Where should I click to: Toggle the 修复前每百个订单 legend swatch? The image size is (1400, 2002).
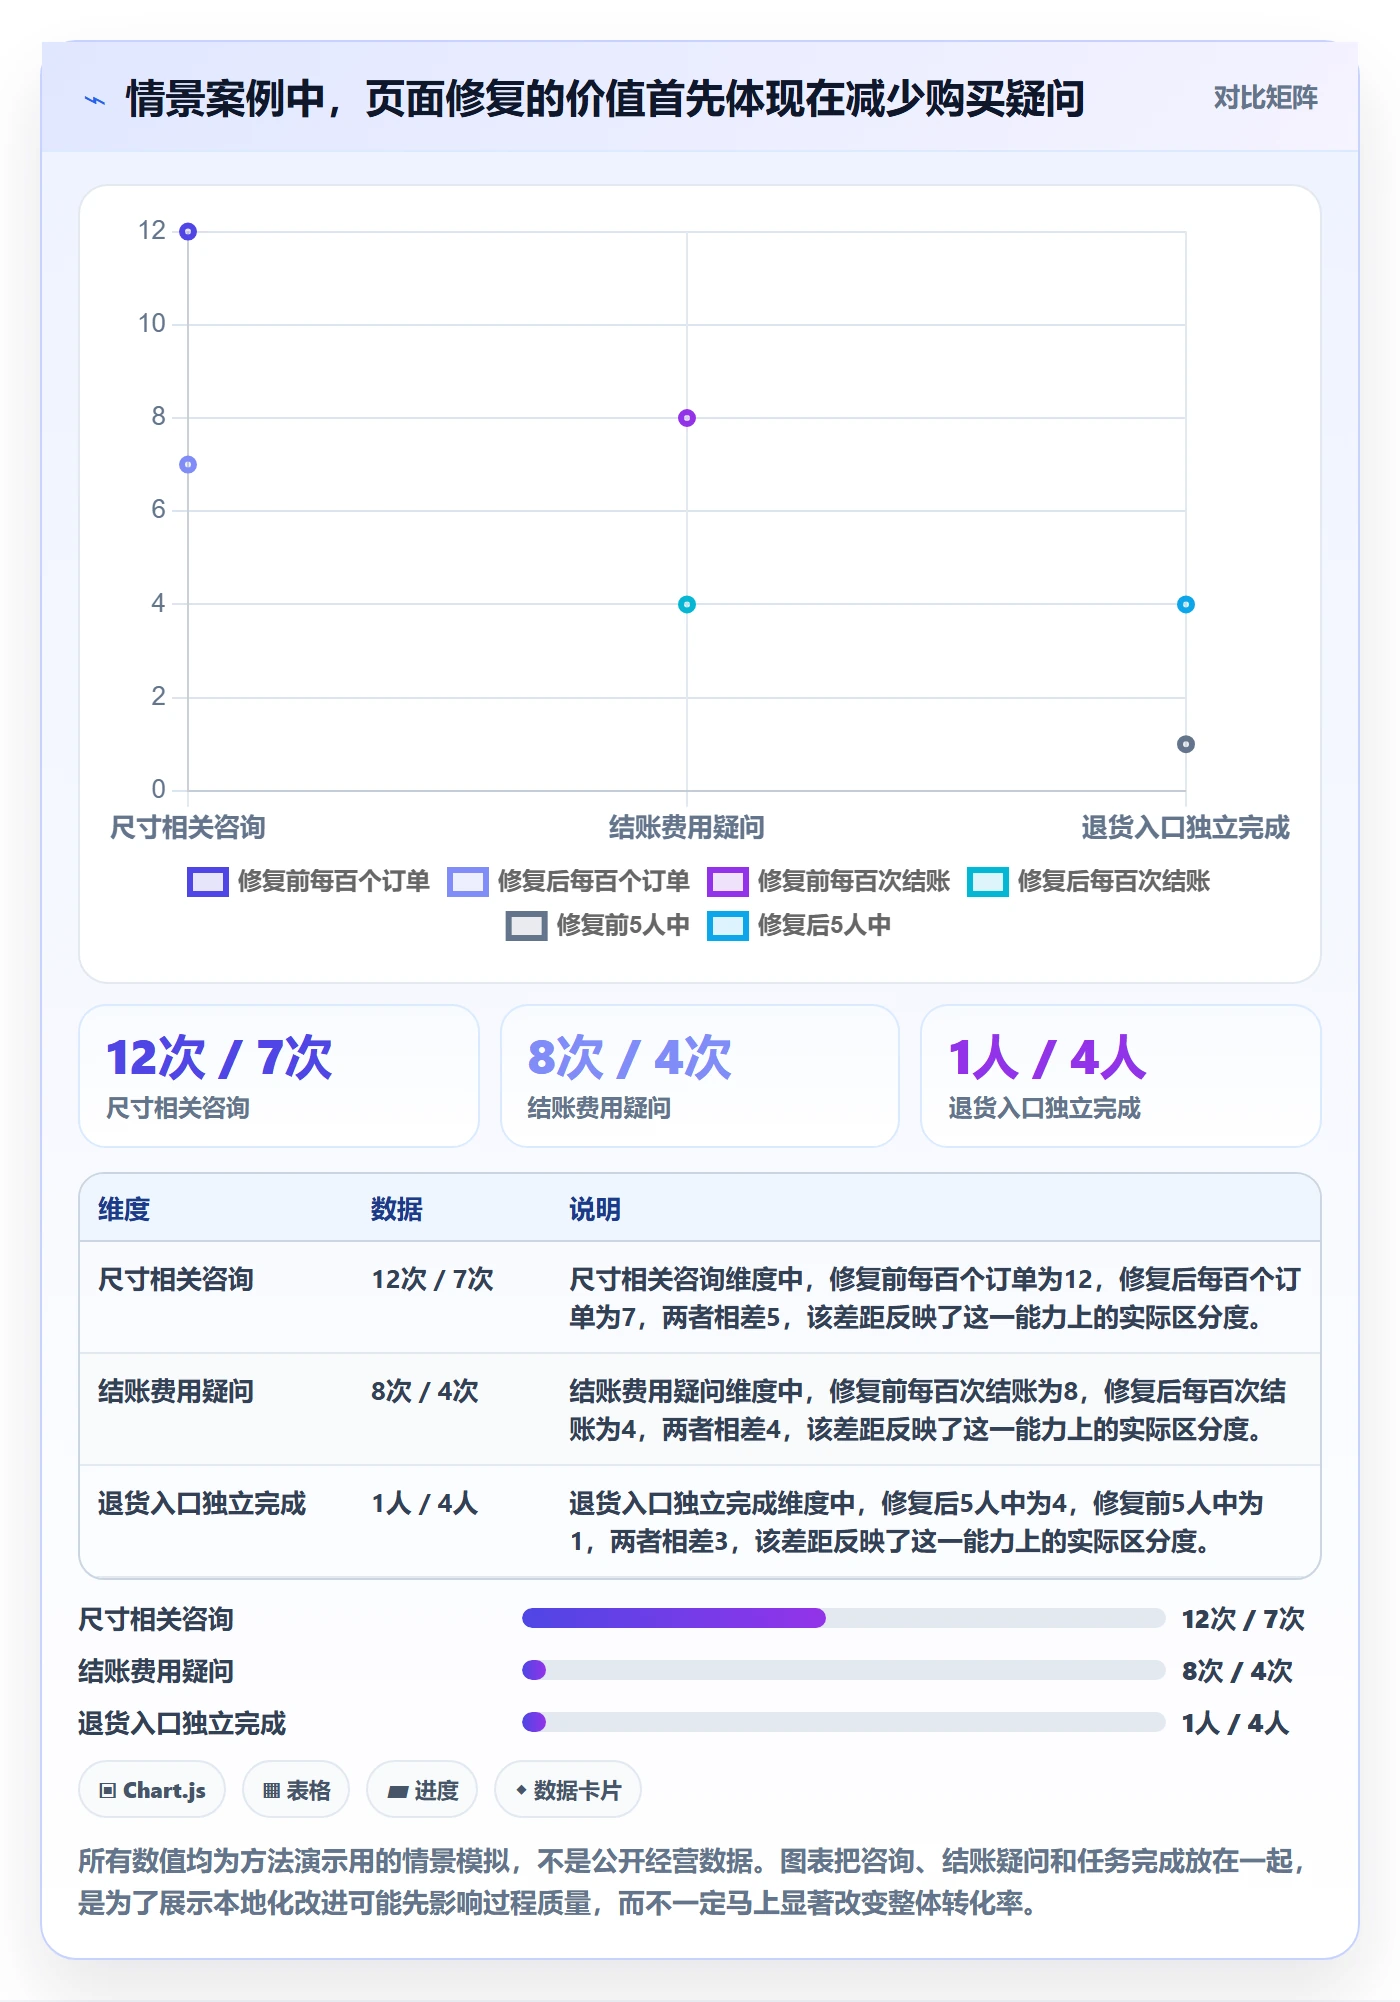tap(208, 882)
